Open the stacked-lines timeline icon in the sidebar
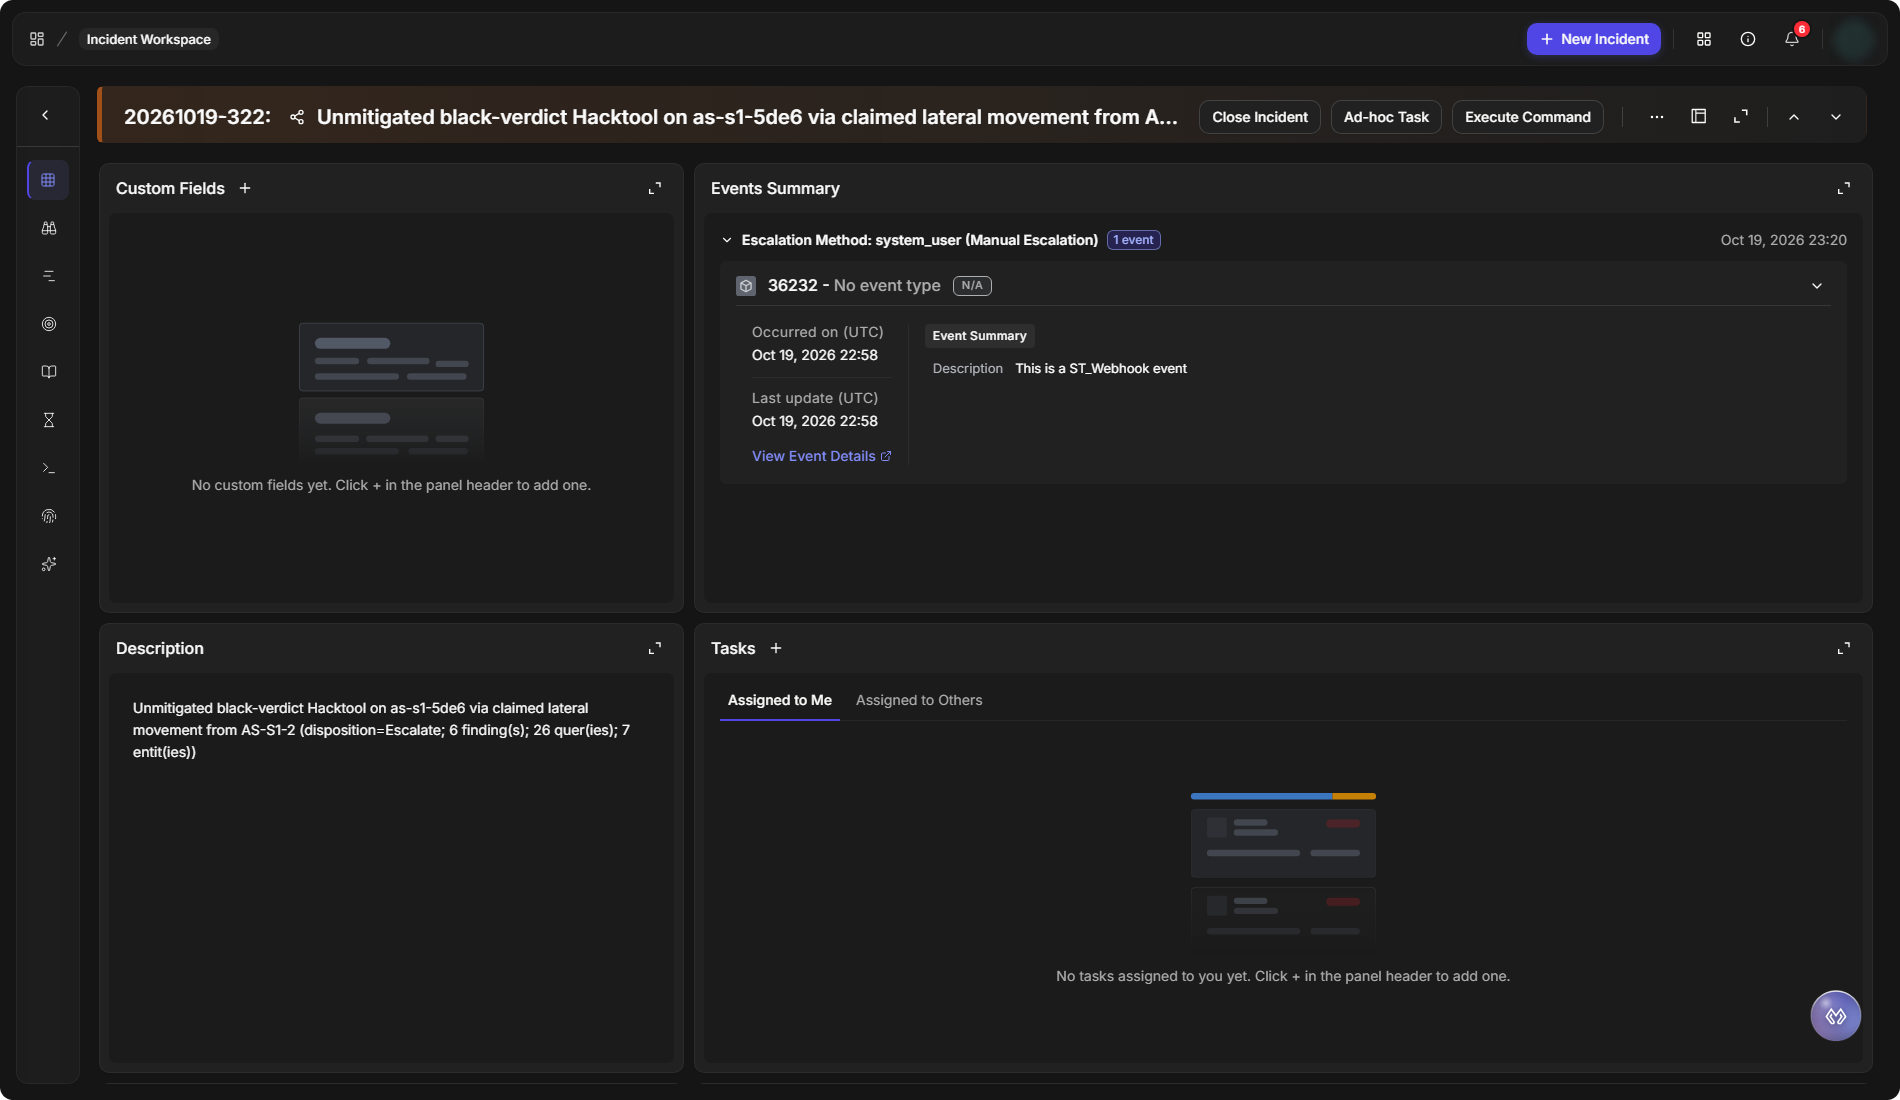Viewport: 1900px width, 1100px height. tap(48, 276)
